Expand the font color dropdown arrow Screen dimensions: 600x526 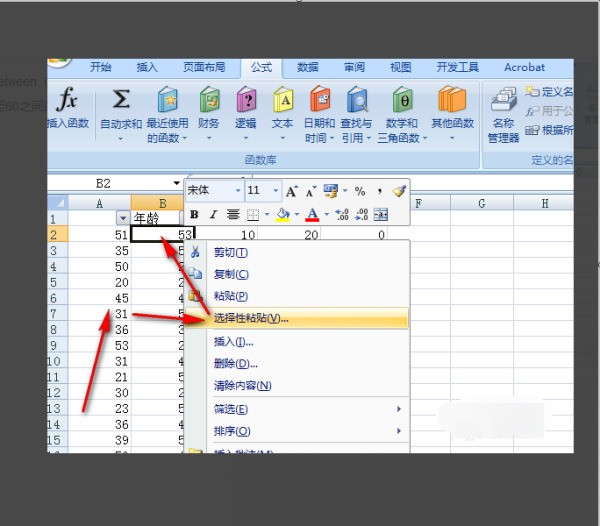[326, 215]
